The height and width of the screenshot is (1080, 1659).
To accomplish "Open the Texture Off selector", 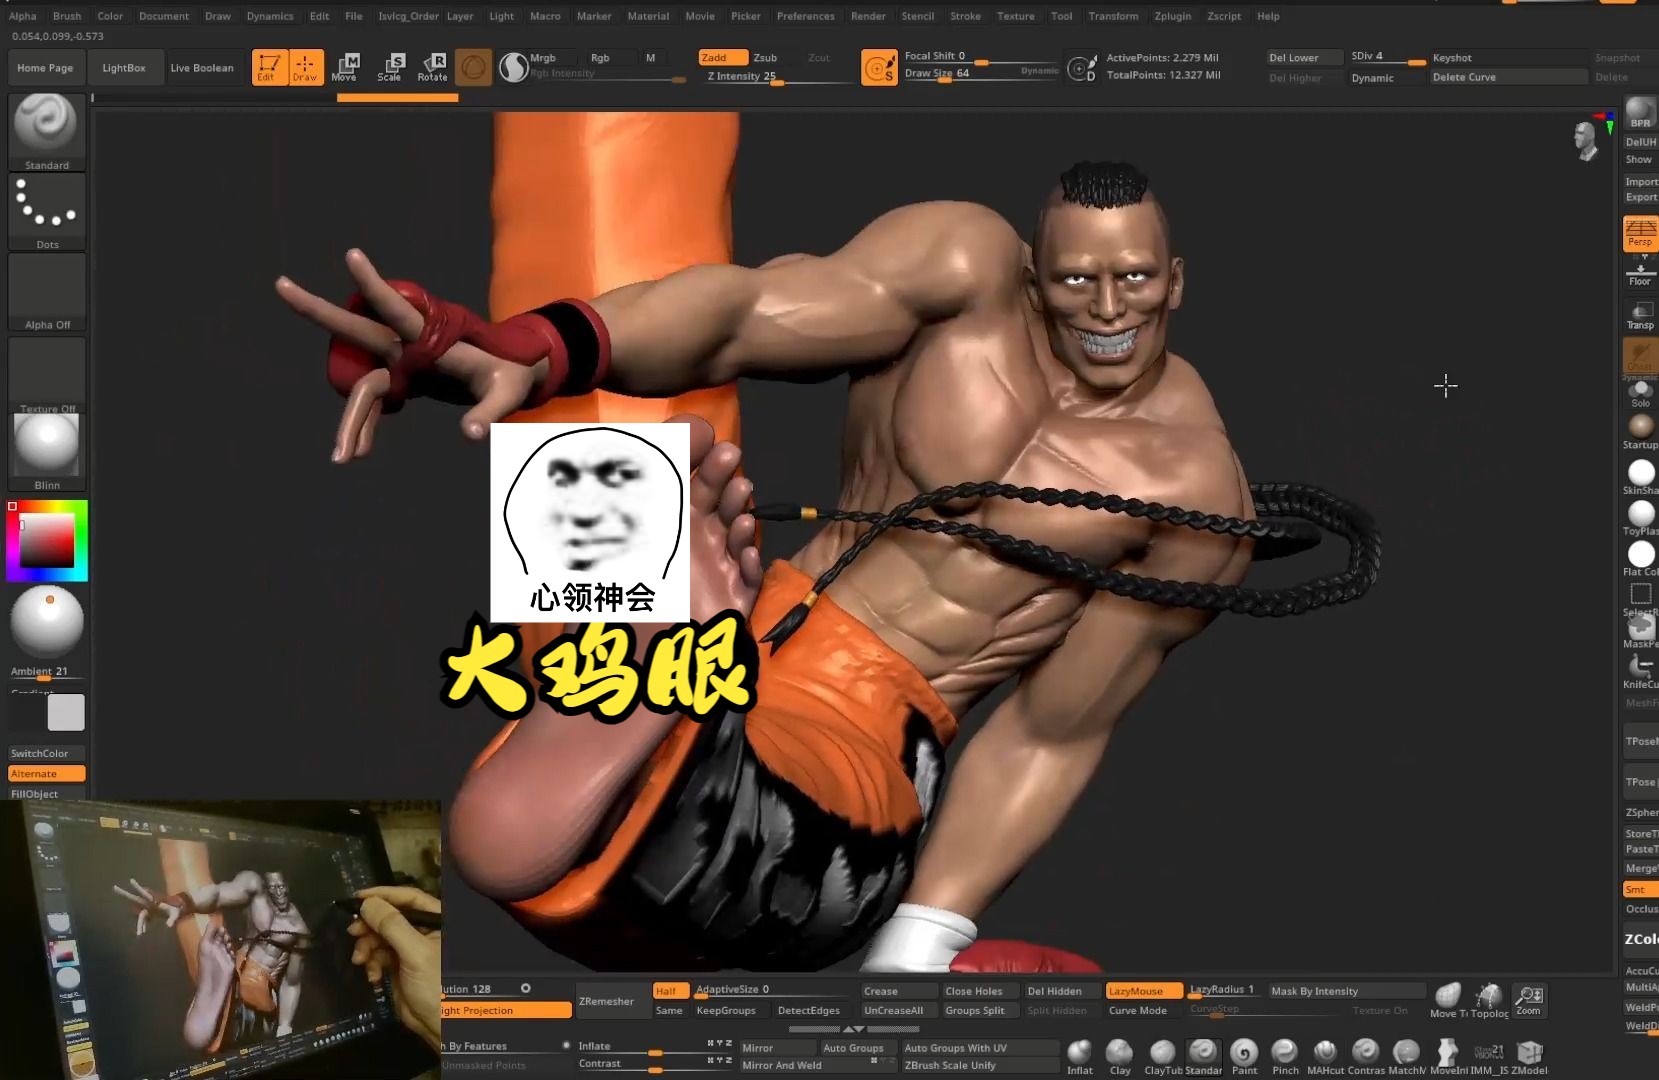I will coord(46,375).
